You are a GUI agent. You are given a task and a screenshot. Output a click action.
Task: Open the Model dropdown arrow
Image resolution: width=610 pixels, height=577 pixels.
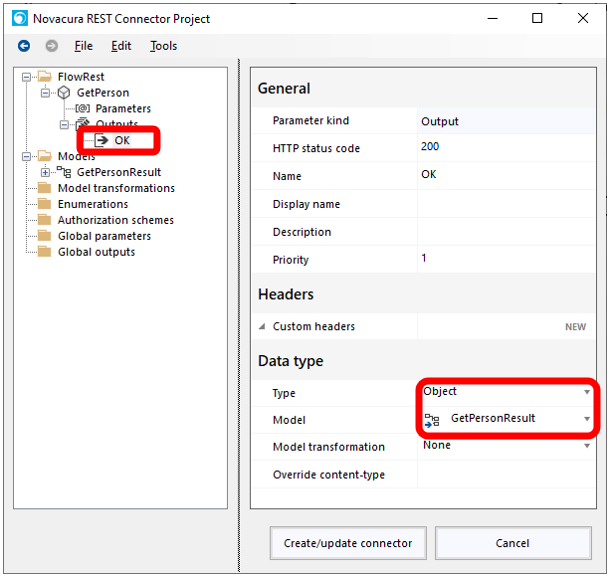[x=587, y=419]
